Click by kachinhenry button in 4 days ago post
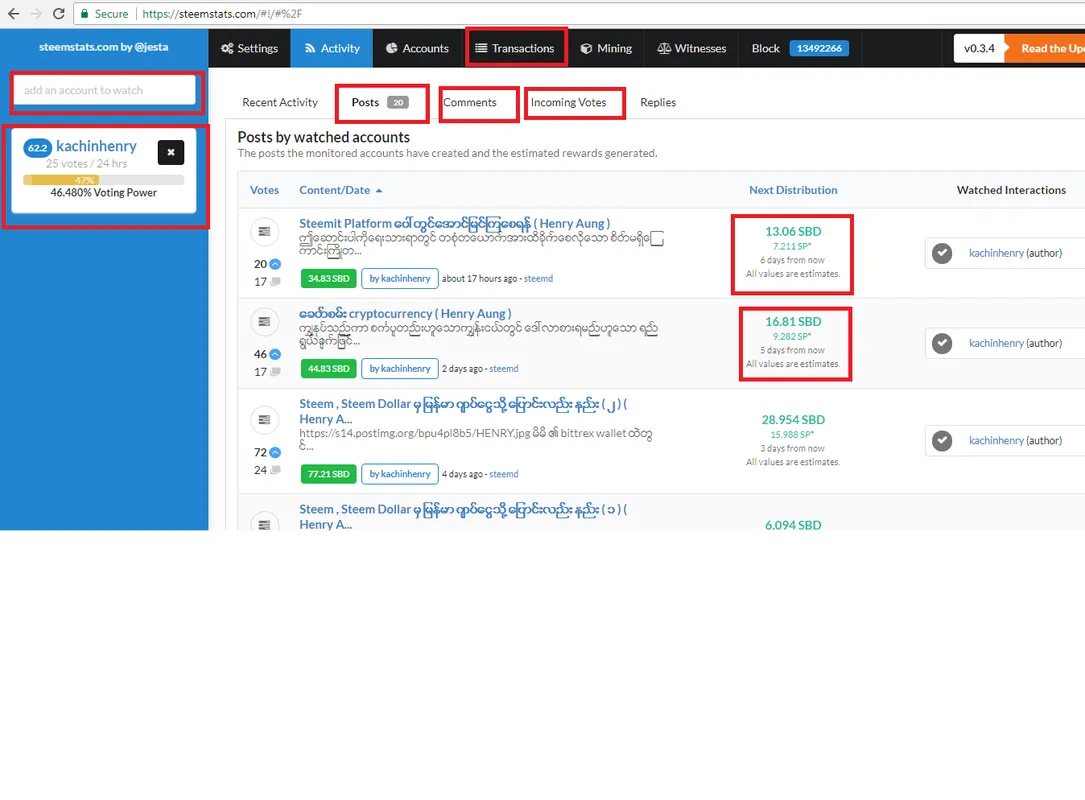This screenshot has width=1085, height=800. tap(400, 474)
